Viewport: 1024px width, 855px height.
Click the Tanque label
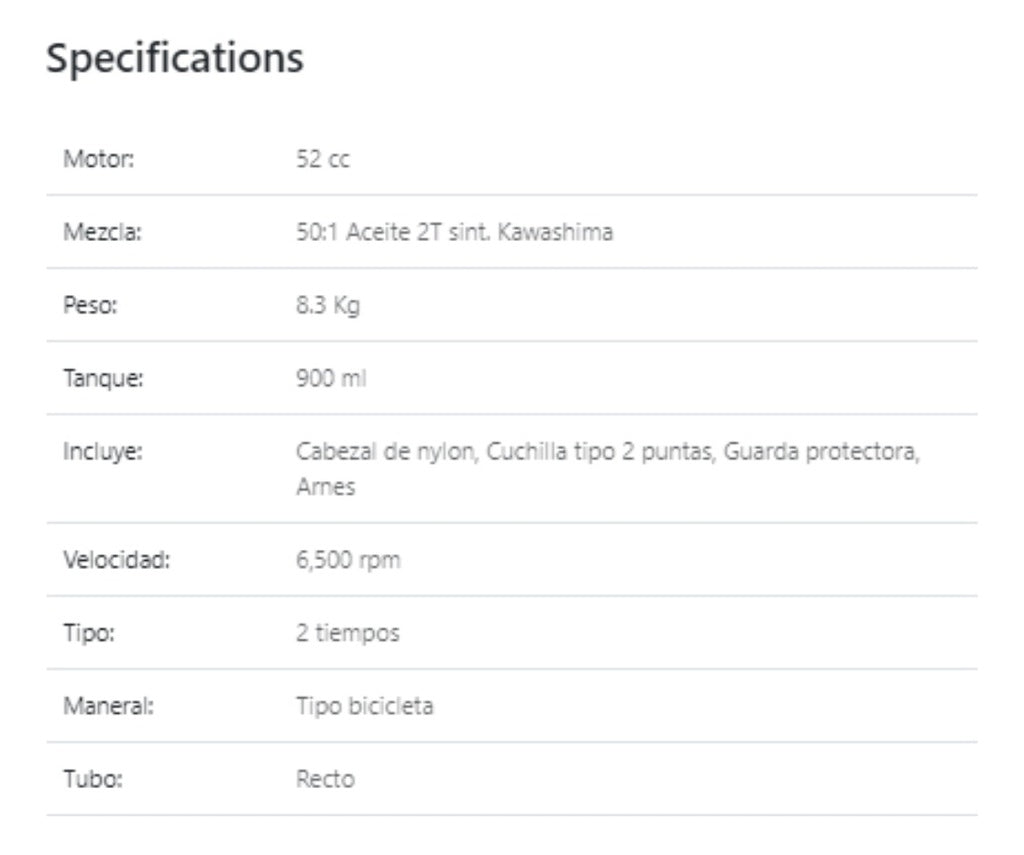click(x=103, y=378)
